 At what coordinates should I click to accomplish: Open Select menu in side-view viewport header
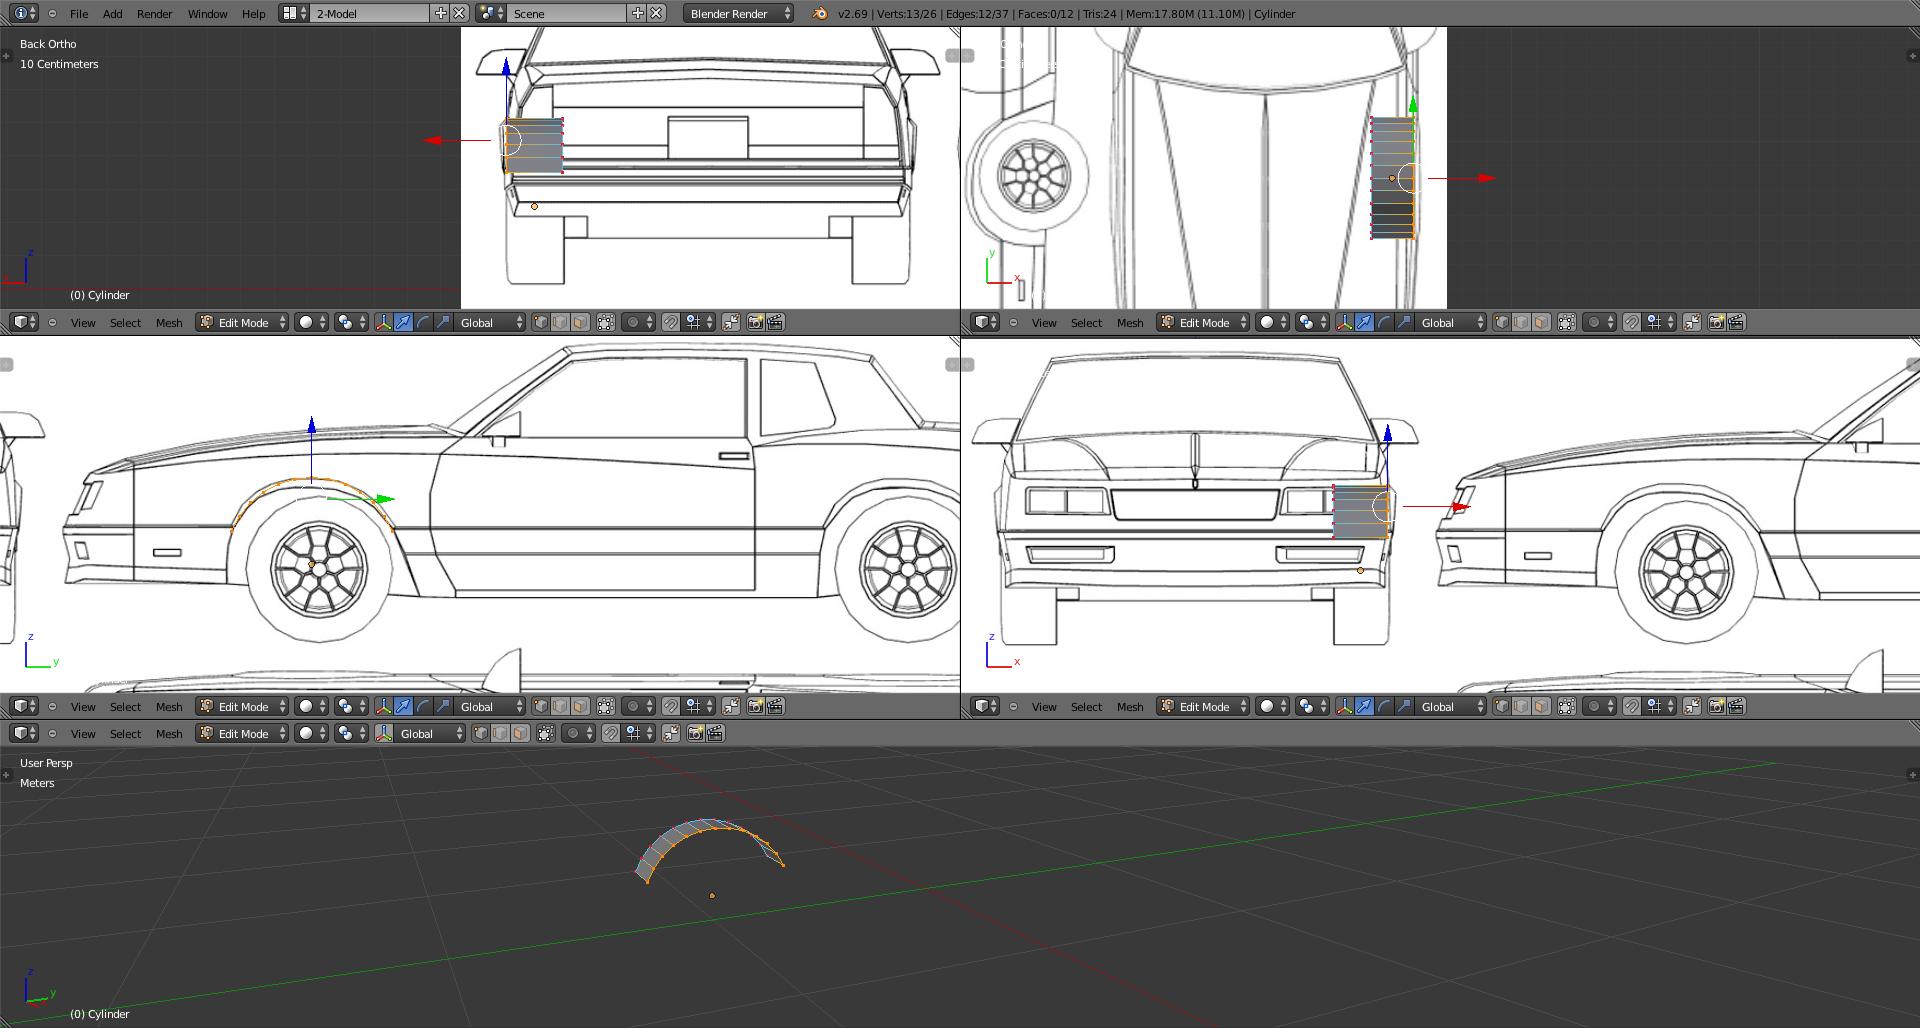pyautogui.click(x=125, y=707)
